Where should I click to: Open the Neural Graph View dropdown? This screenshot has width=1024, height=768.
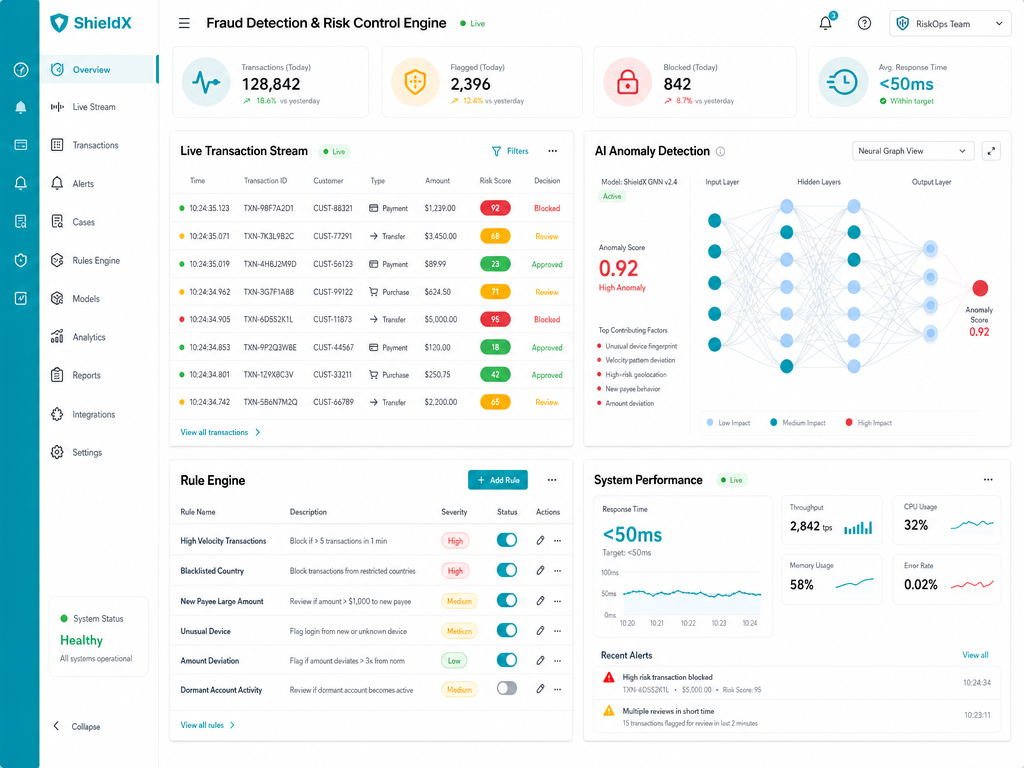(913, 151)
